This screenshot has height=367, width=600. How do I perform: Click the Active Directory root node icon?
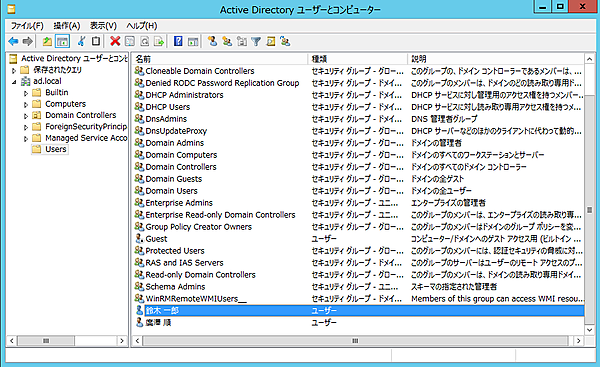pyautogui.click(x=13, y=59)
